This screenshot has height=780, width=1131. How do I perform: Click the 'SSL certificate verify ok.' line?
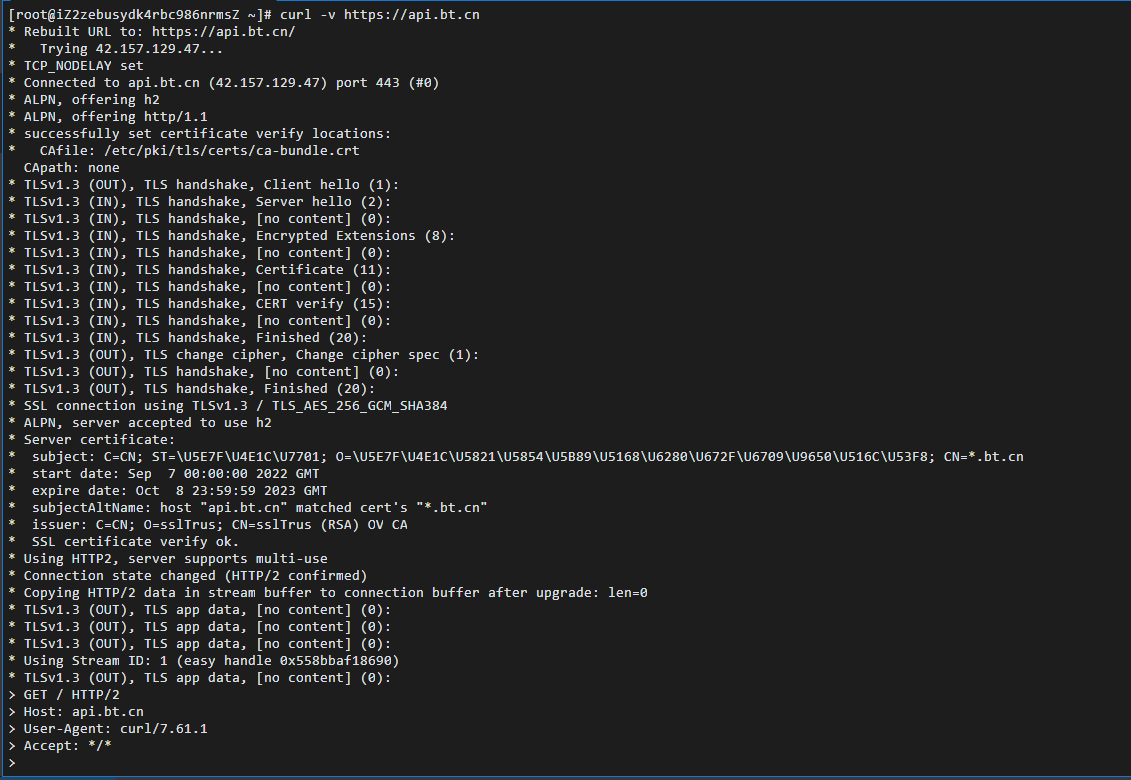pyautogui.click(x=135, y=542)
